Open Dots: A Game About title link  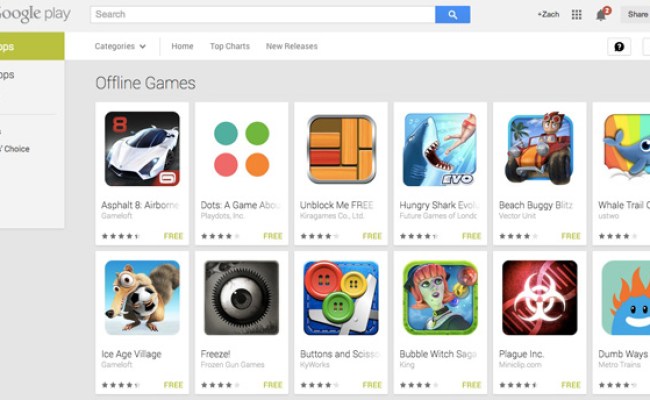pos(240,205)
